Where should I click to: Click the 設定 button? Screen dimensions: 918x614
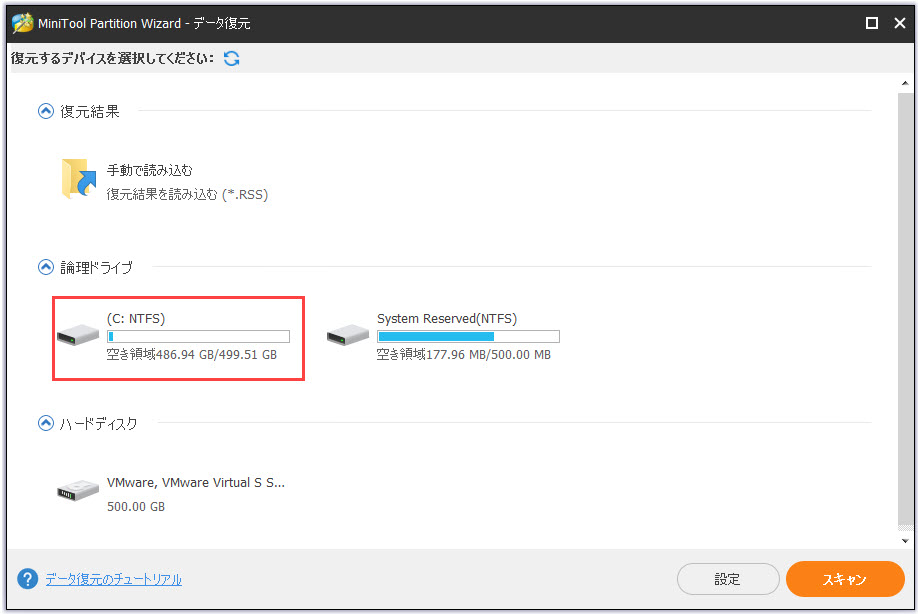(728, 579)
